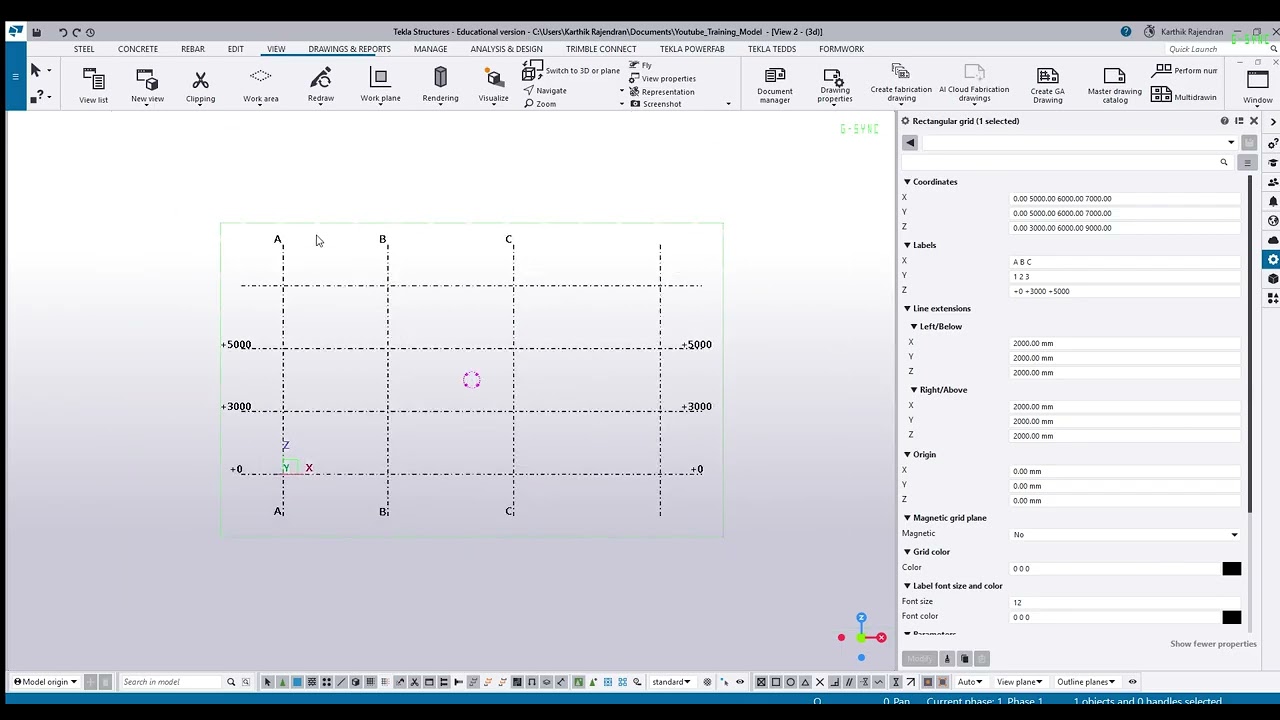1280x720 pixels.
Task: Collapse the Coordinates section
Action: [x=907, y=182]
